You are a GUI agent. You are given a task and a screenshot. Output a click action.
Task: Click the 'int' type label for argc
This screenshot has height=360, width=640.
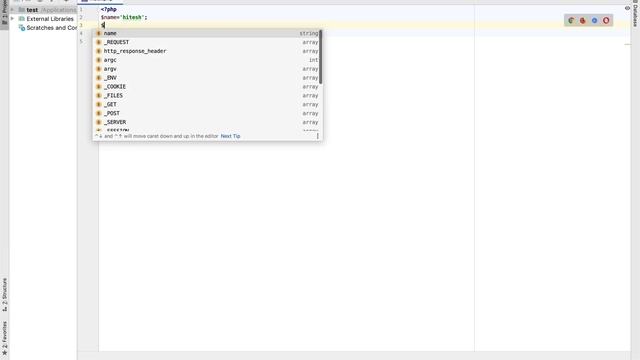[313, 60]
